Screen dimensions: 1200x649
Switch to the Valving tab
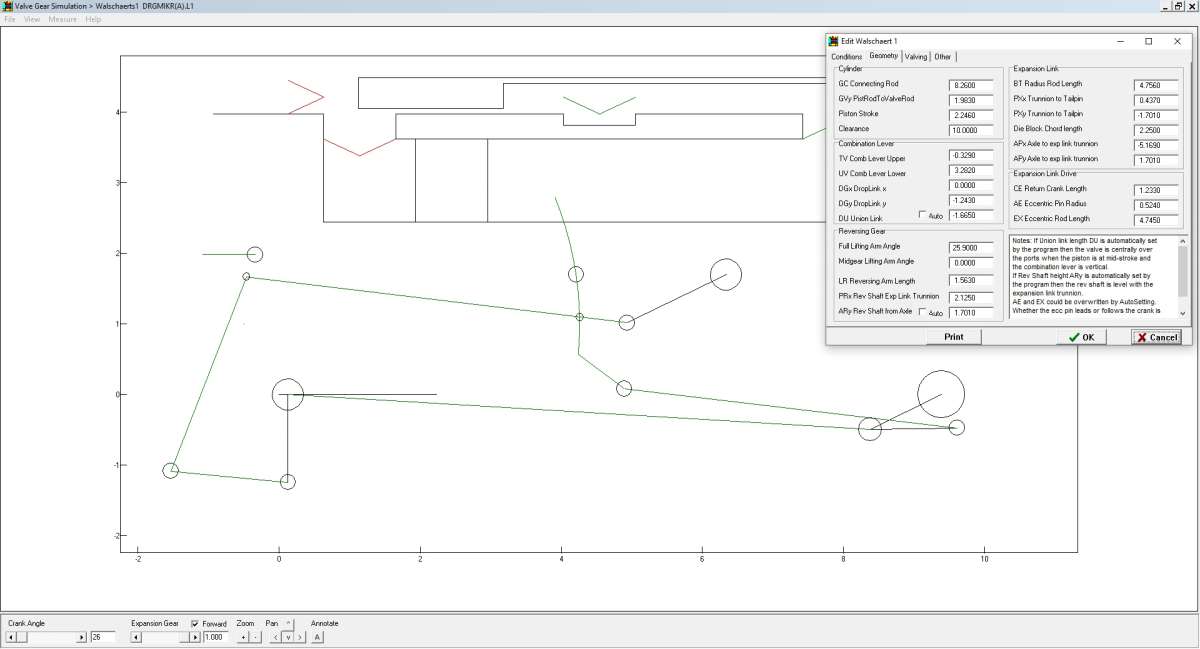[916, 57]
